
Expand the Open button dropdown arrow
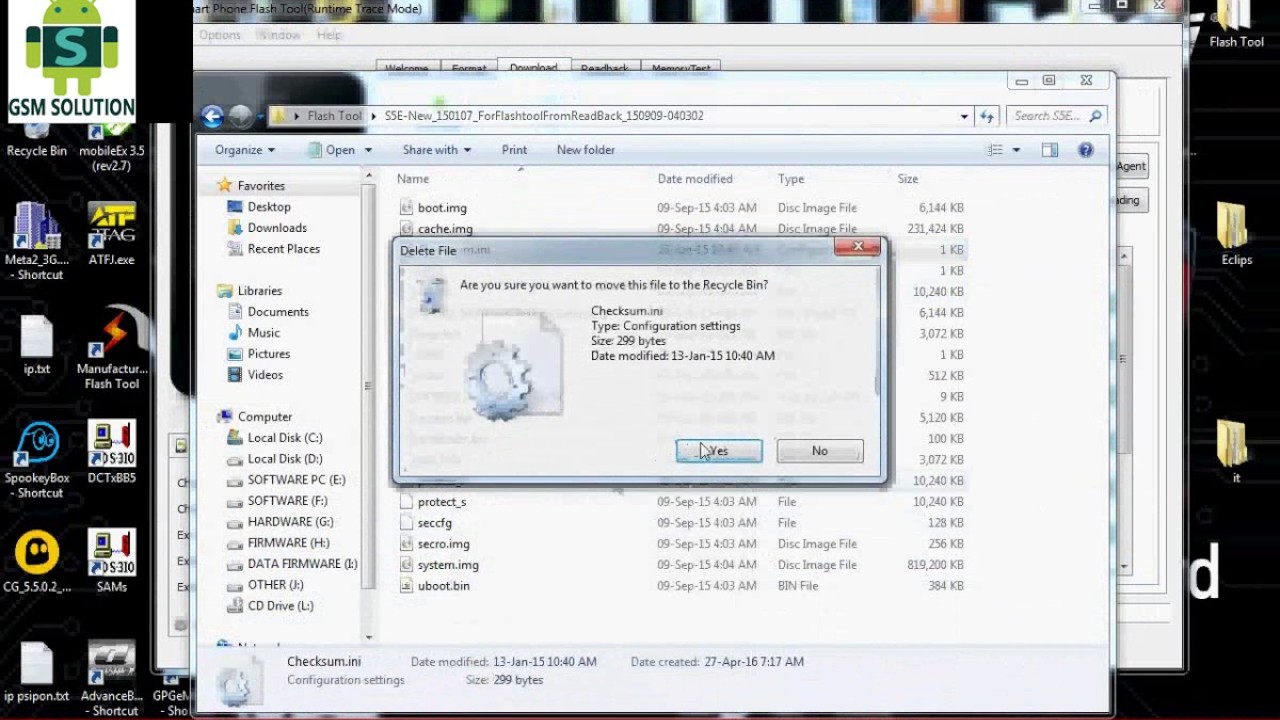point(368,150)
